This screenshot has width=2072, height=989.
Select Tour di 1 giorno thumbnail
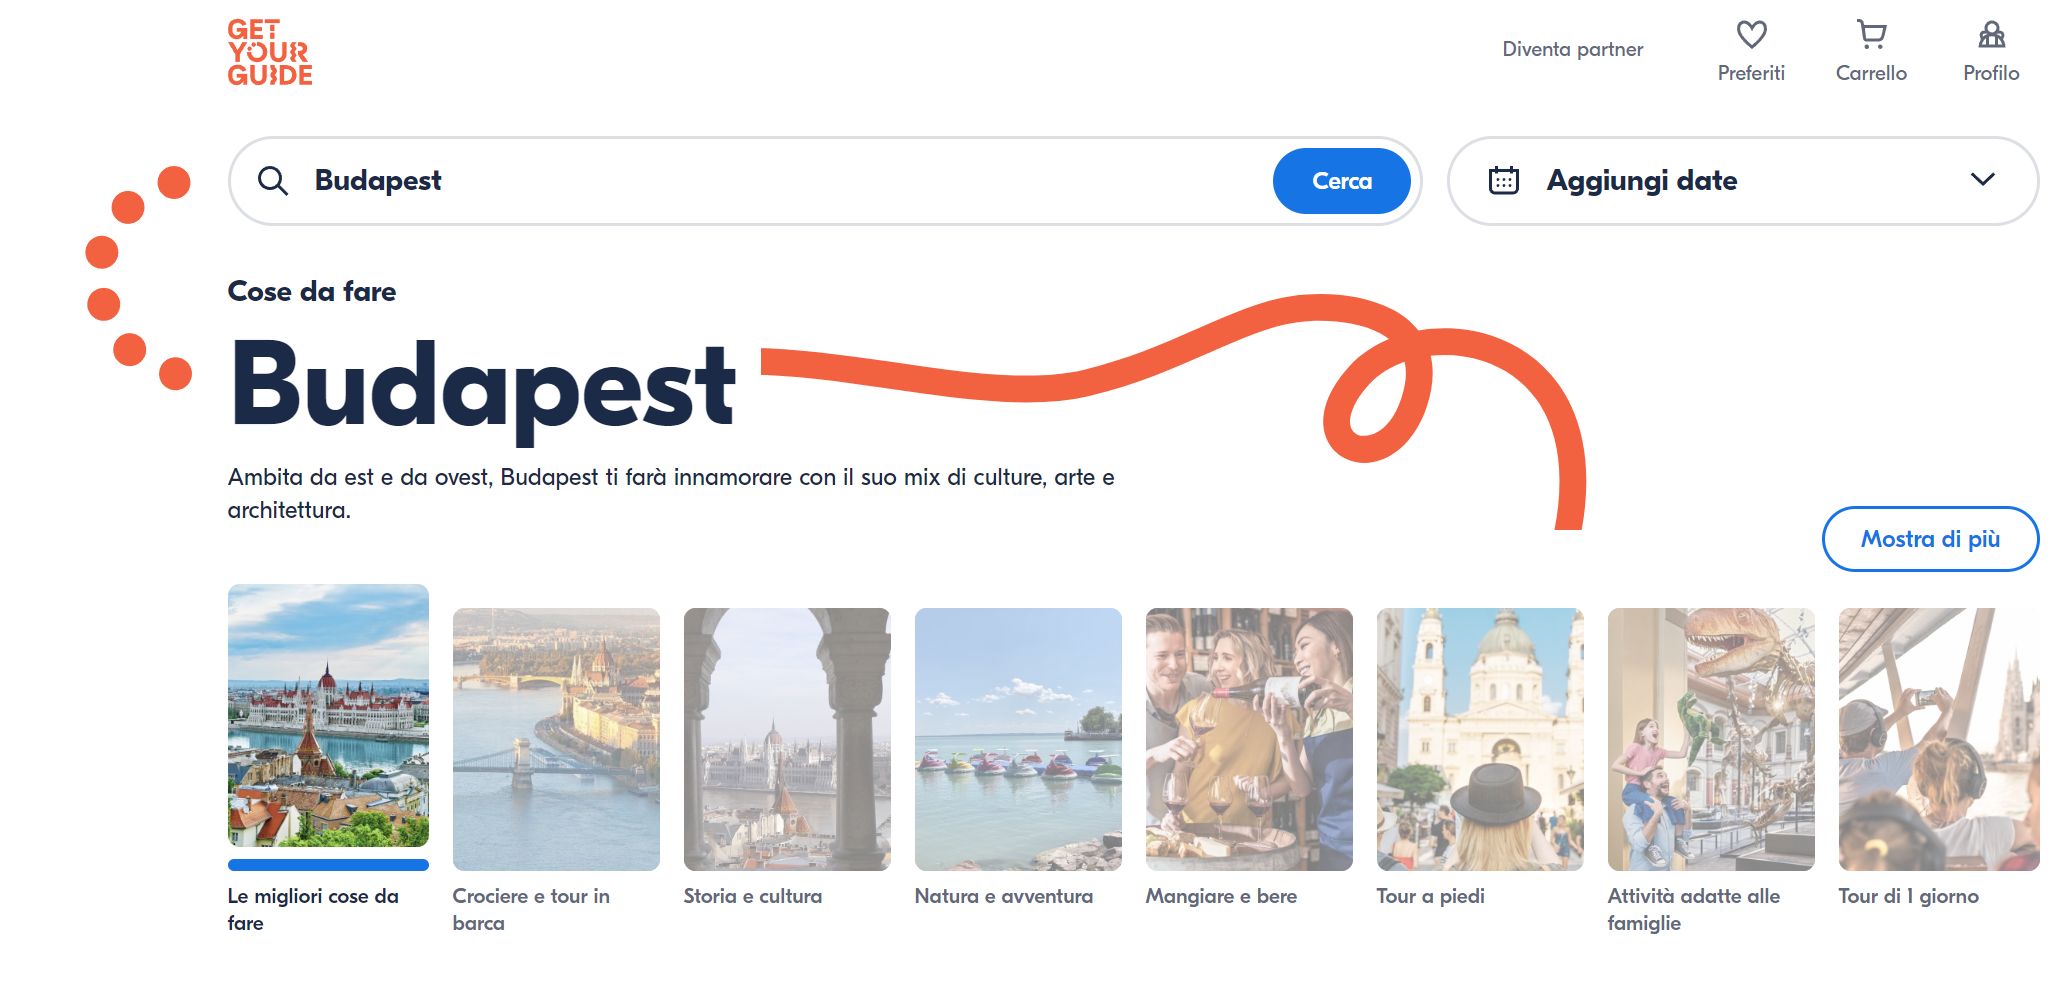[1939, 739]
